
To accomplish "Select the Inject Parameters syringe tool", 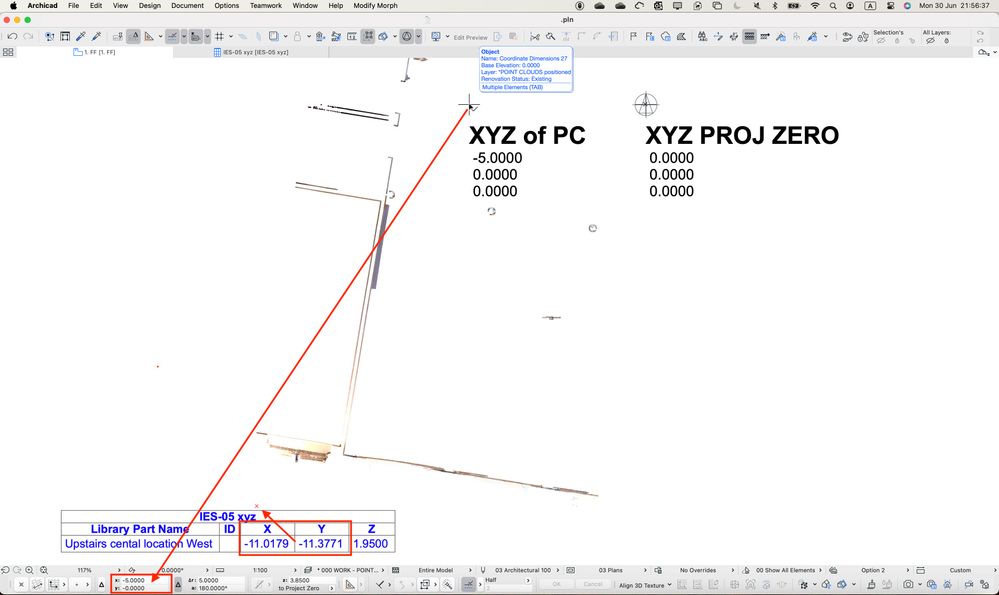I will (96, 37).
